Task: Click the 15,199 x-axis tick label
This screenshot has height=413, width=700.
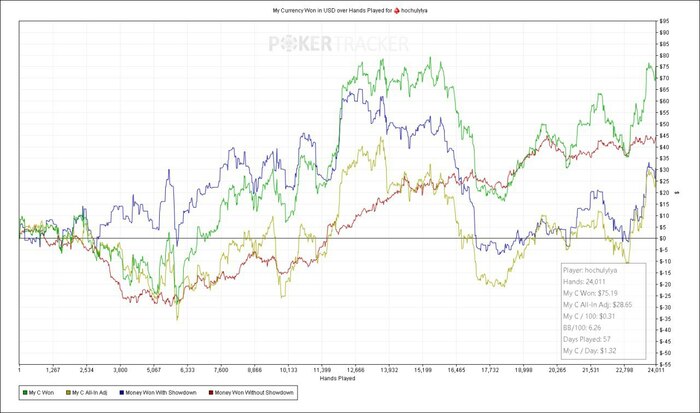Action: click(423, 370)
